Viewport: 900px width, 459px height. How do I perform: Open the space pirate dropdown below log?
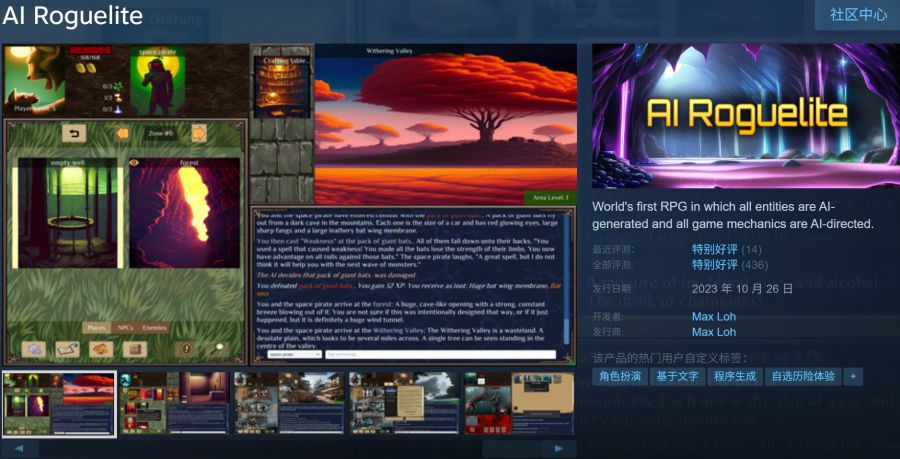[294, 355]
